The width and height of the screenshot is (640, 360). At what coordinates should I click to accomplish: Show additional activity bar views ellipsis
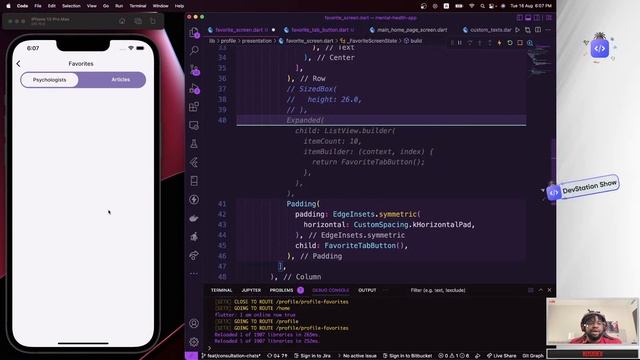tap(194, 273)
